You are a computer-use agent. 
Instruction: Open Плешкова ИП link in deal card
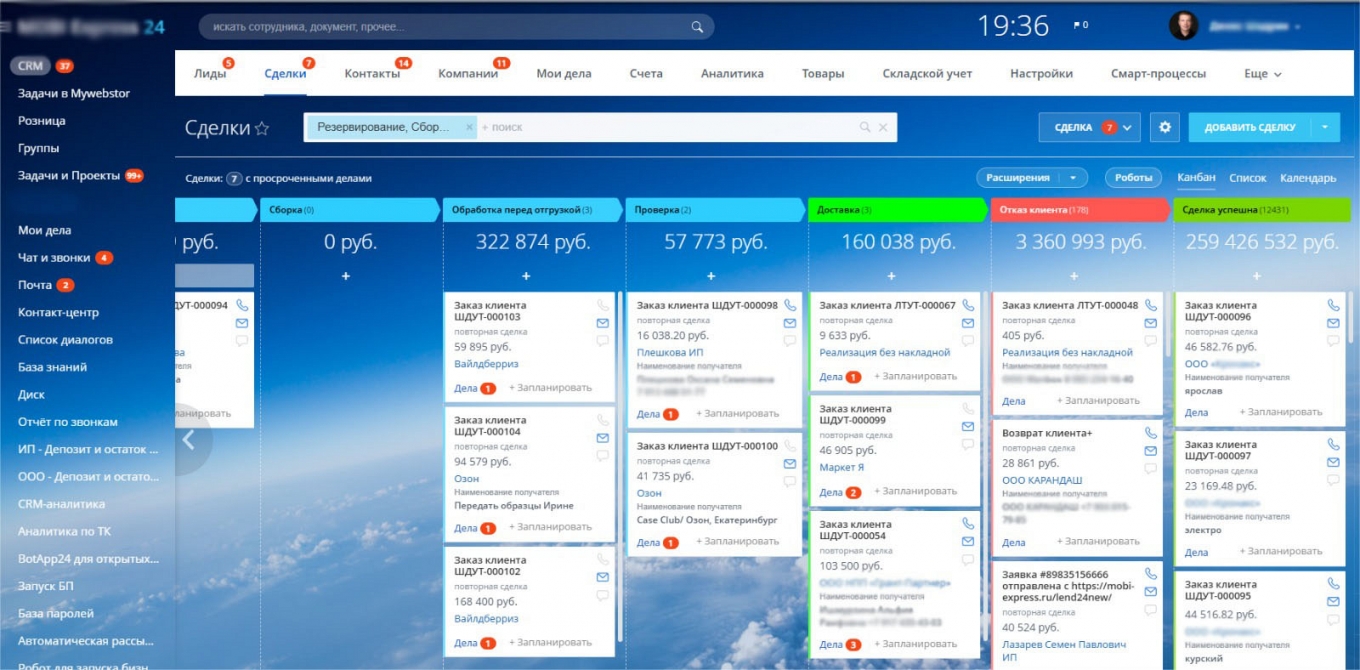point(669,353)
